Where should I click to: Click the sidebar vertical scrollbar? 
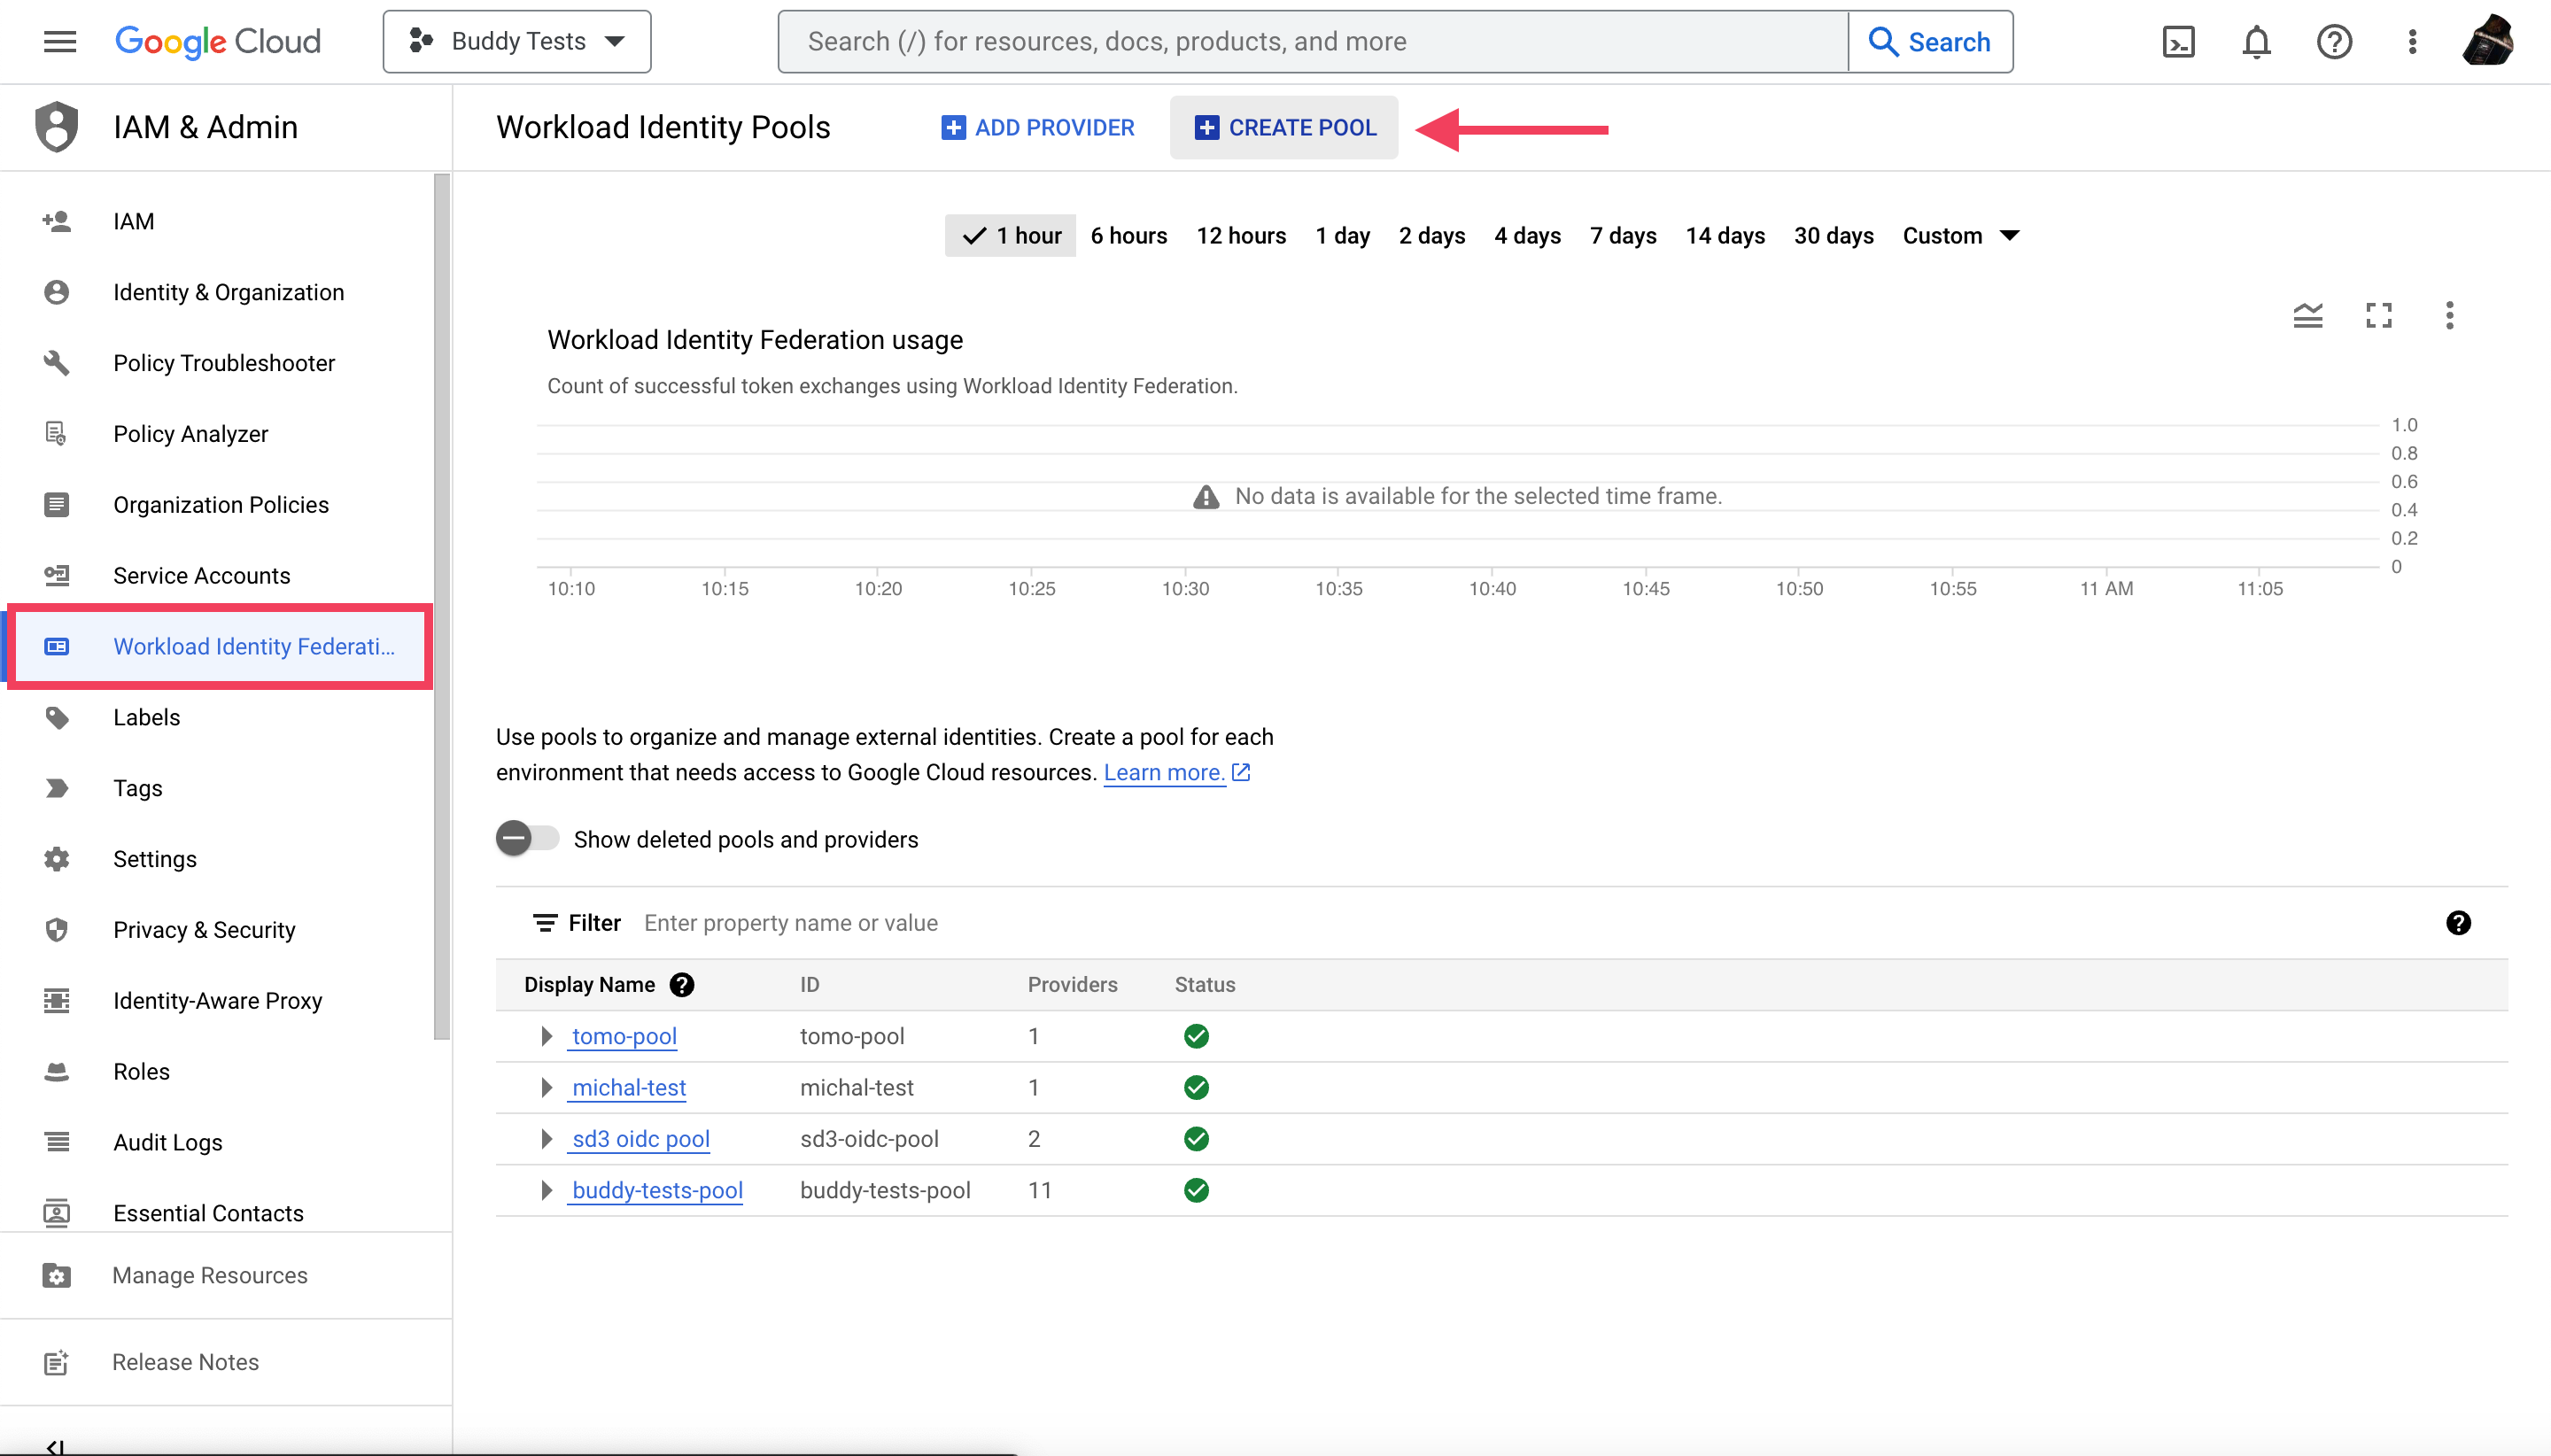point(441,606)
